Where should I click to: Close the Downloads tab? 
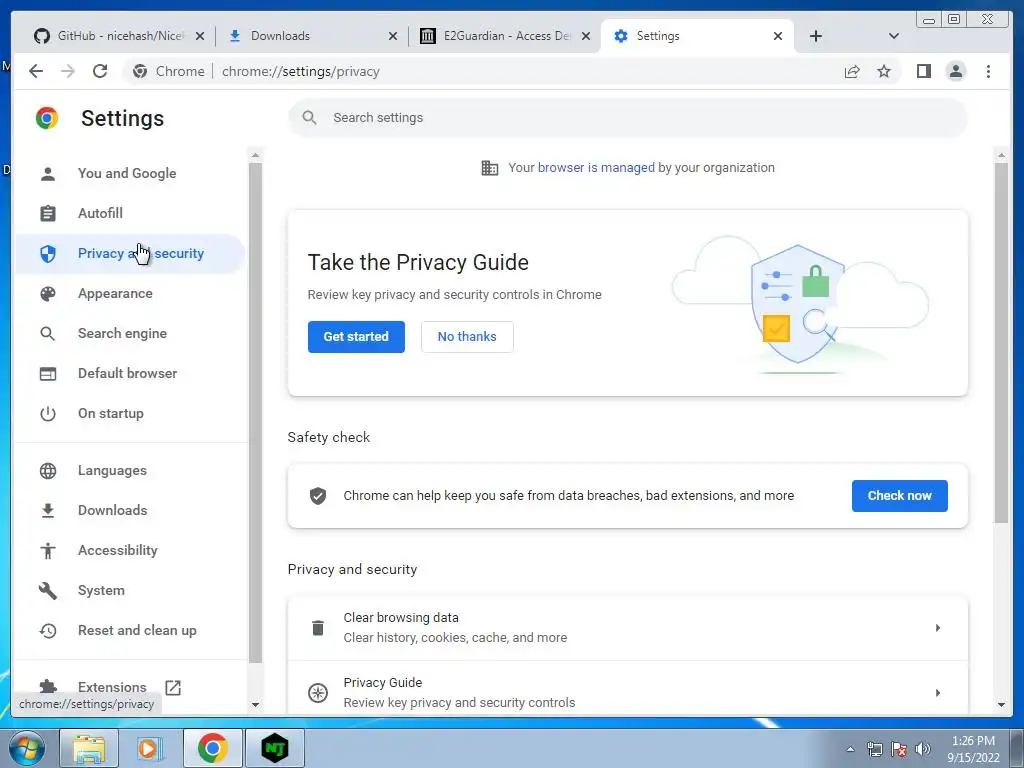[x=392, y=36]
